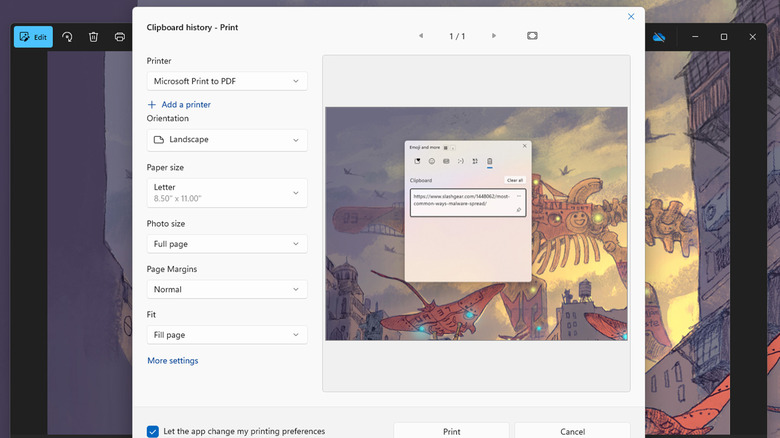
Task: Open the Paper size dropdown showing Letter
Action: (226, 192)
